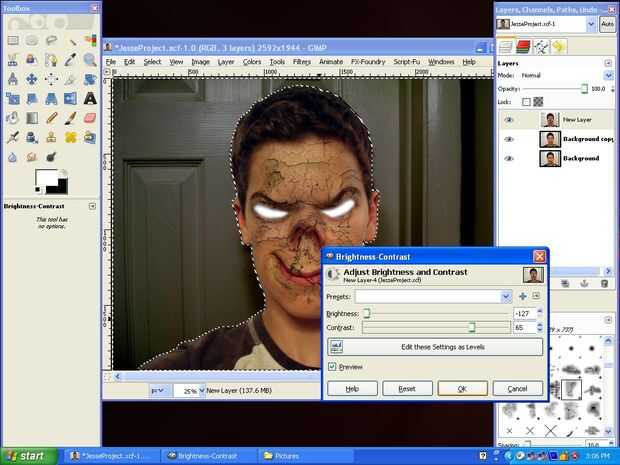Open the Layers tab configuration menu
This screenshot has width=620, height=465.
(608, 63)
